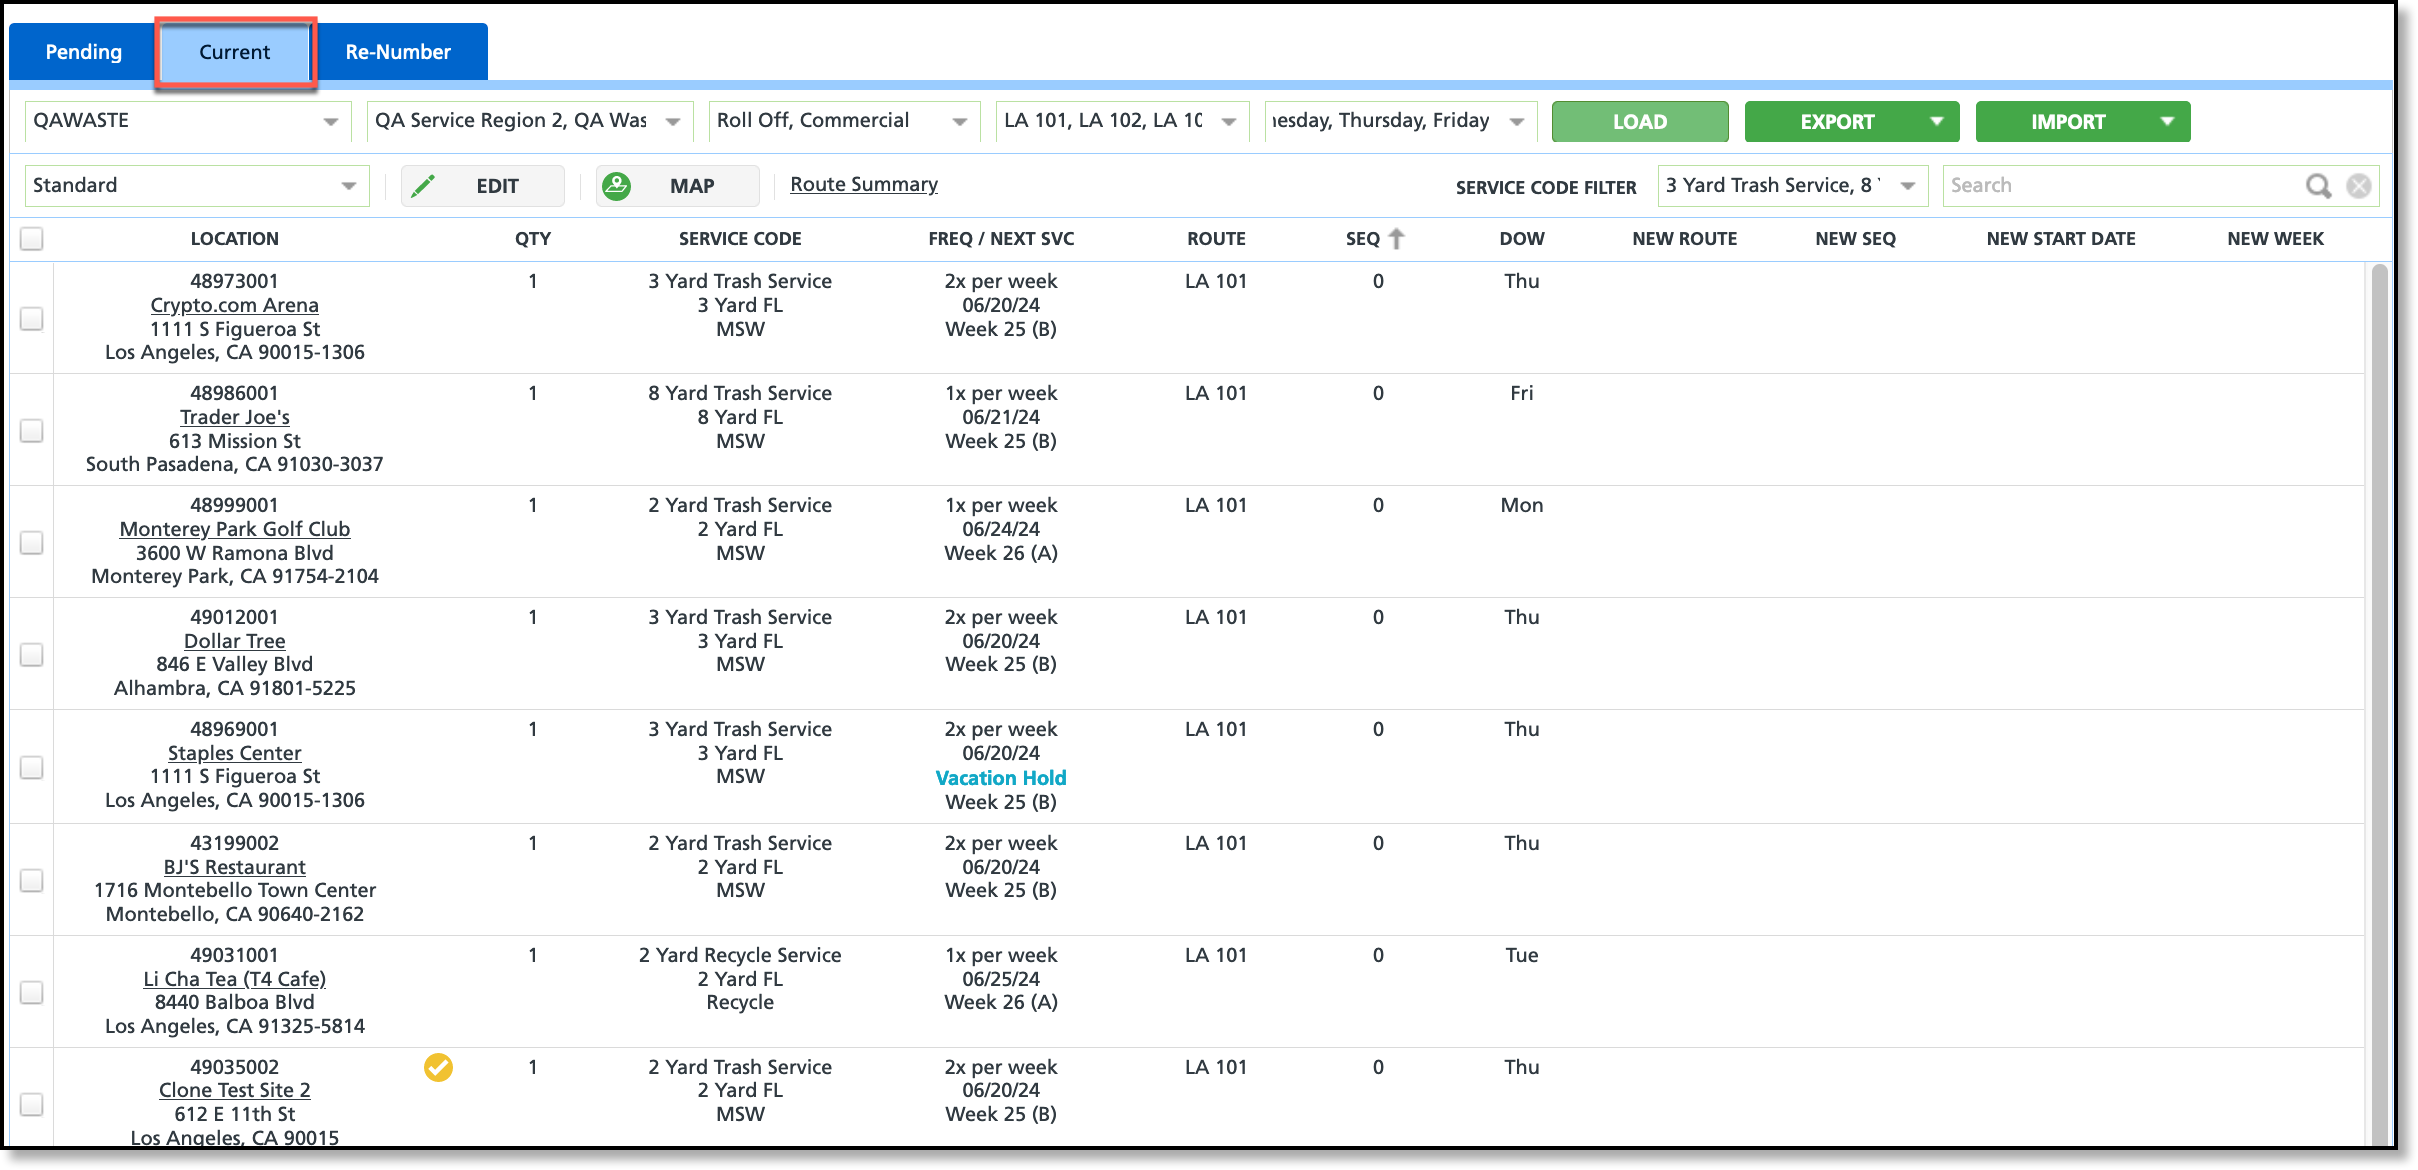Open the Service Code Filter dropdown
The width and height of the screenshot is (2418, 1170).
click(1907, 186)
